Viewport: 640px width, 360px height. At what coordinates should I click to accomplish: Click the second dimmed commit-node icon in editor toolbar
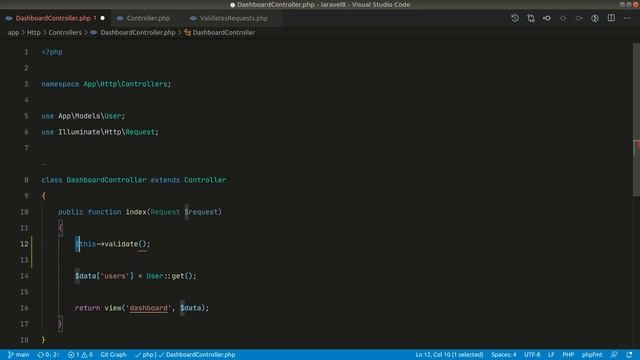coord(579,18)
